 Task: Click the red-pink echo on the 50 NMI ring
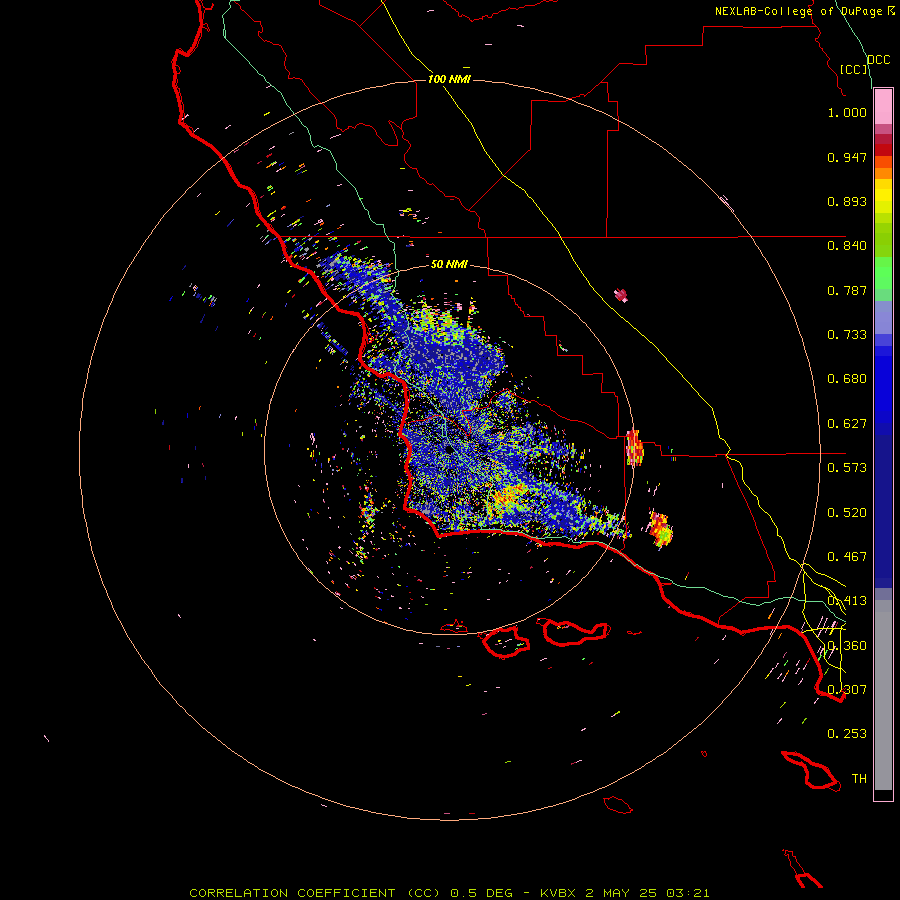[634, 448]
